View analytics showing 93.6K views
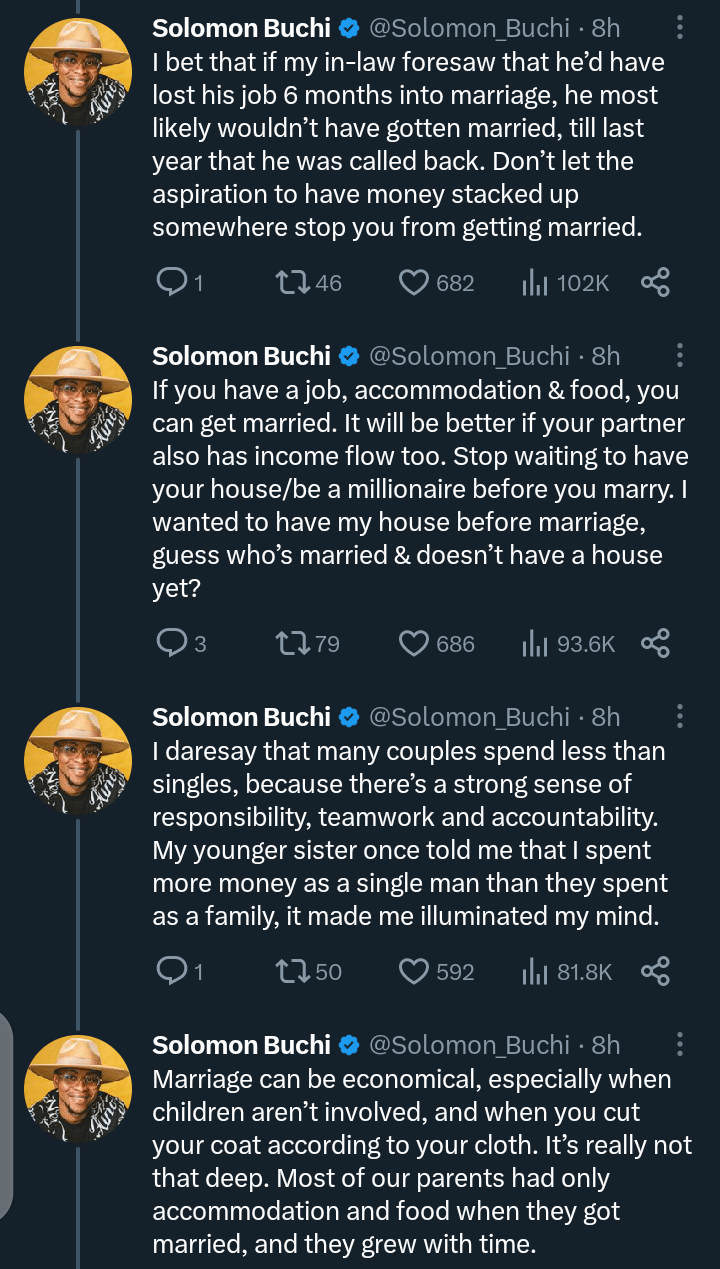The image size is (720, 1269). pyautogui.click(x=568, y=644)
